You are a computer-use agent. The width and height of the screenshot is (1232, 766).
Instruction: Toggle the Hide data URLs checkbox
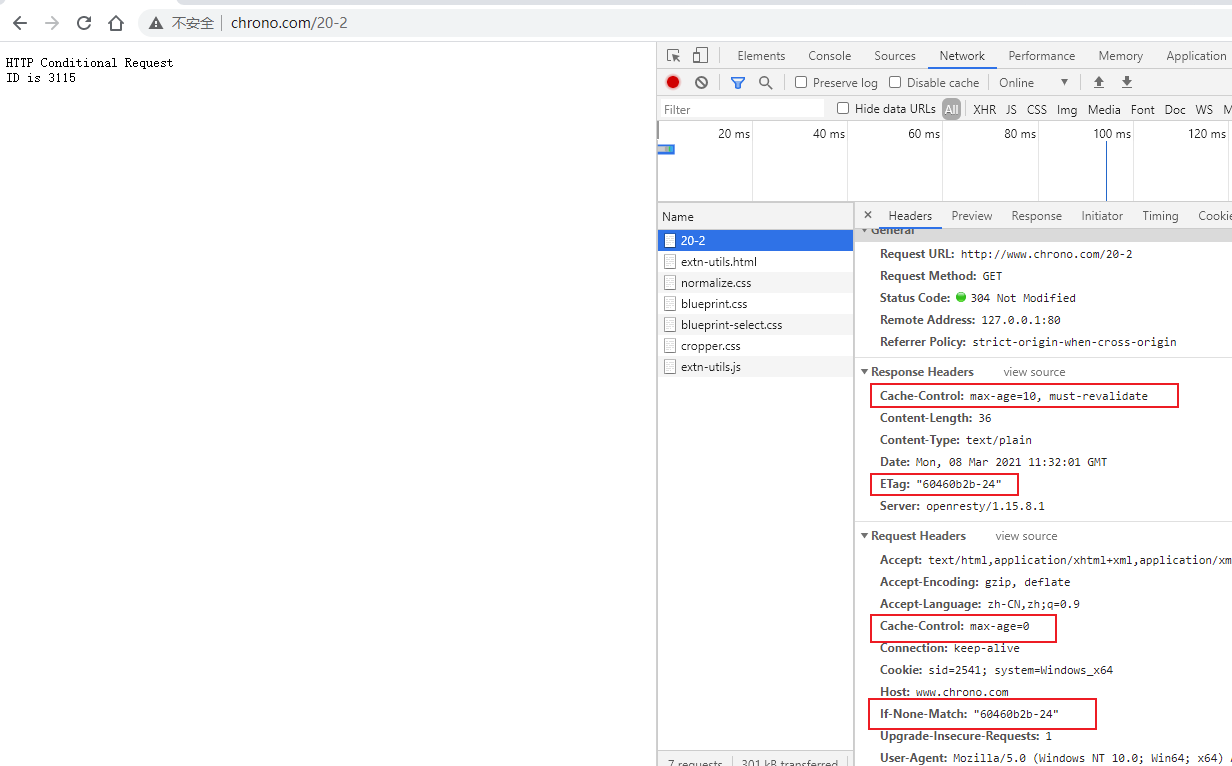(x=843, y=109)
